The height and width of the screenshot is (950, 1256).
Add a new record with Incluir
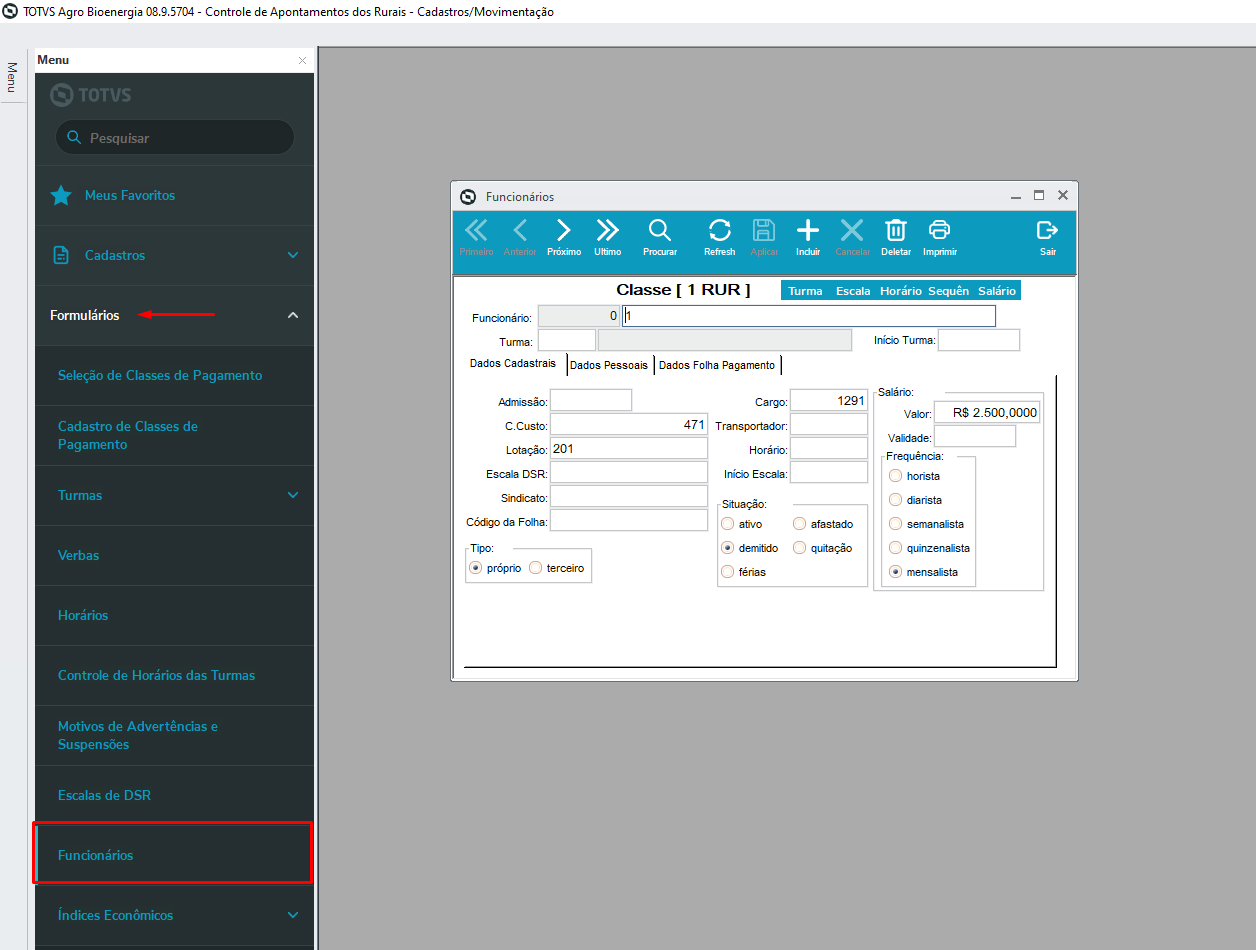(808, 237)
